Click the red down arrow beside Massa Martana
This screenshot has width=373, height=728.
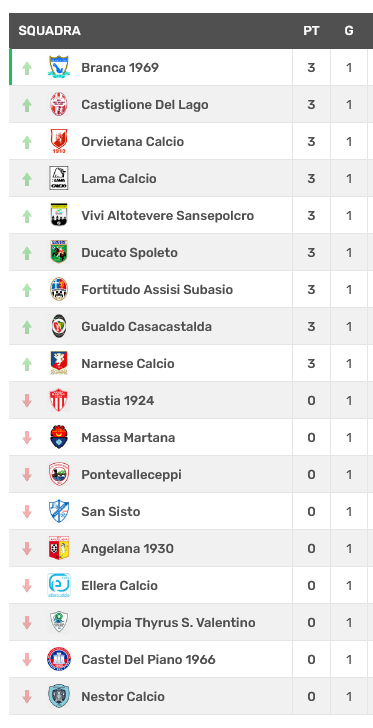[x=27, y=437]
